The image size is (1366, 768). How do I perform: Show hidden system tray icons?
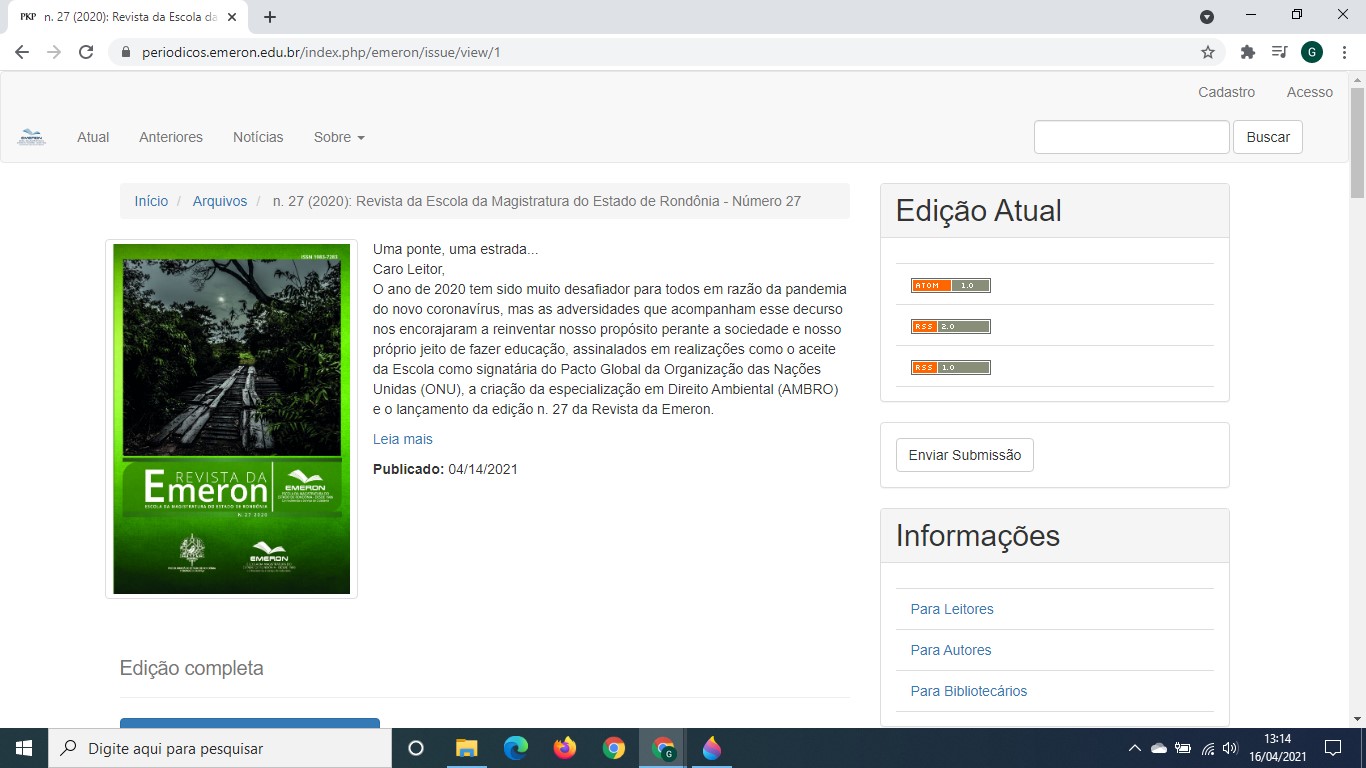1134,748
